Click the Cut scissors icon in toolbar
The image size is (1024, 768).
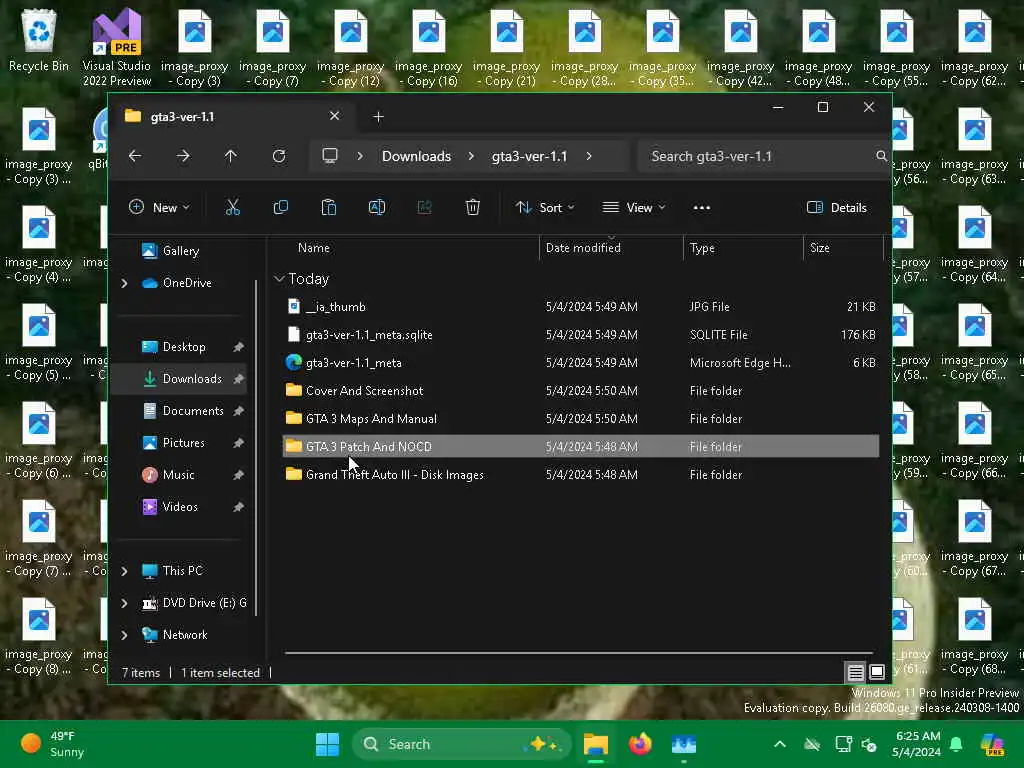[232, 208]
